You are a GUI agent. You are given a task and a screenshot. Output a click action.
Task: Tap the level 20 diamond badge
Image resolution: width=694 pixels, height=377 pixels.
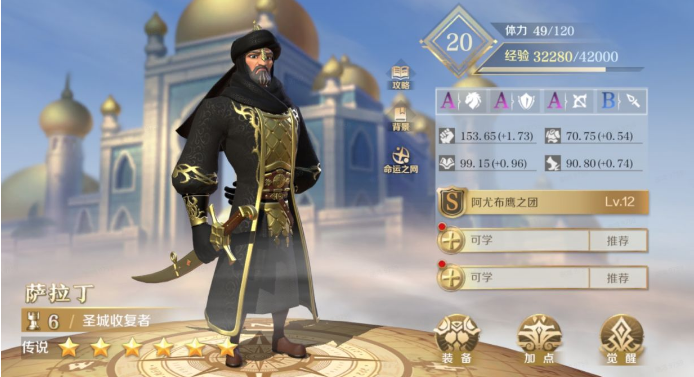click(x=459, y=42)
